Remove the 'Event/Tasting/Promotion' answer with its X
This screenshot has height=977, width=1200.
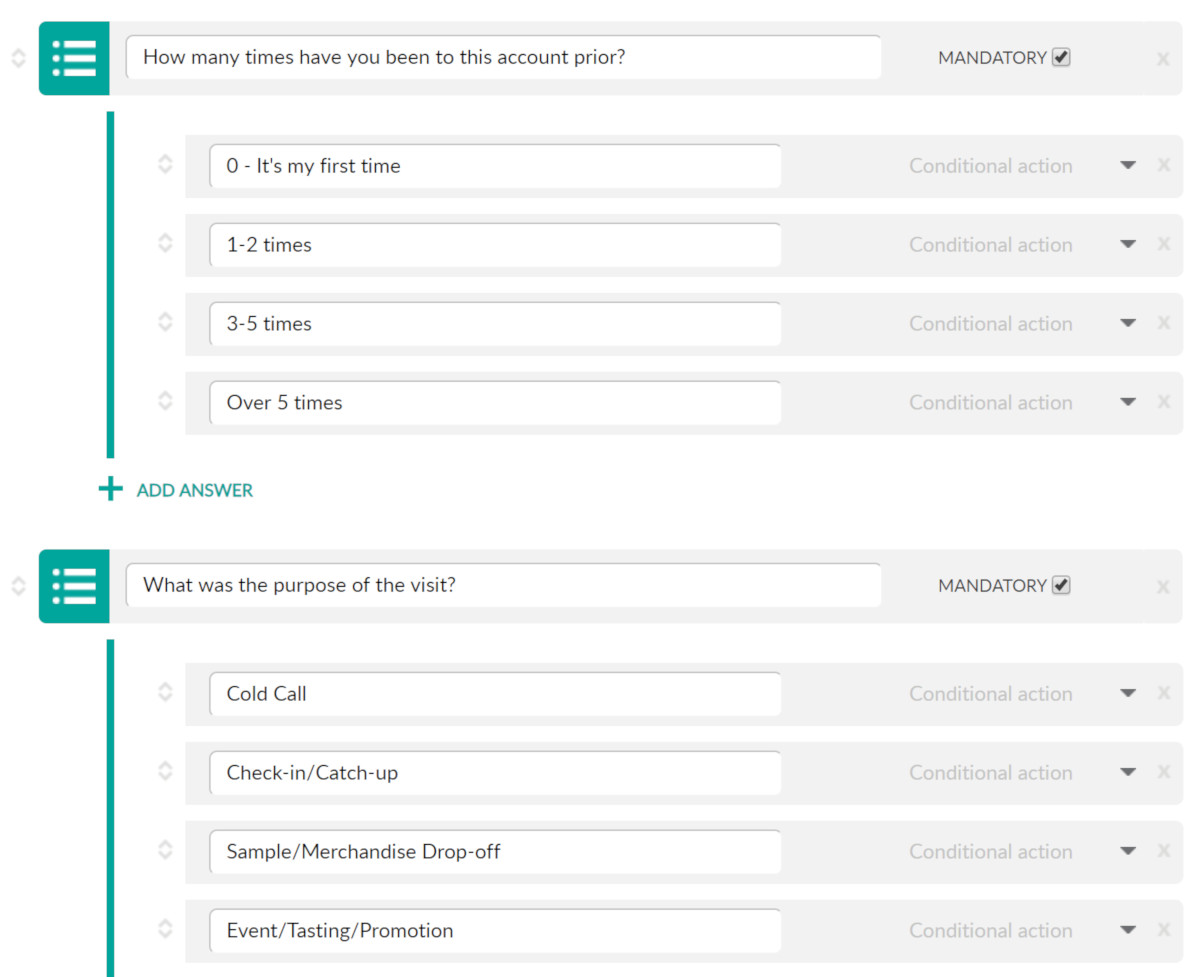(1163, 929)
